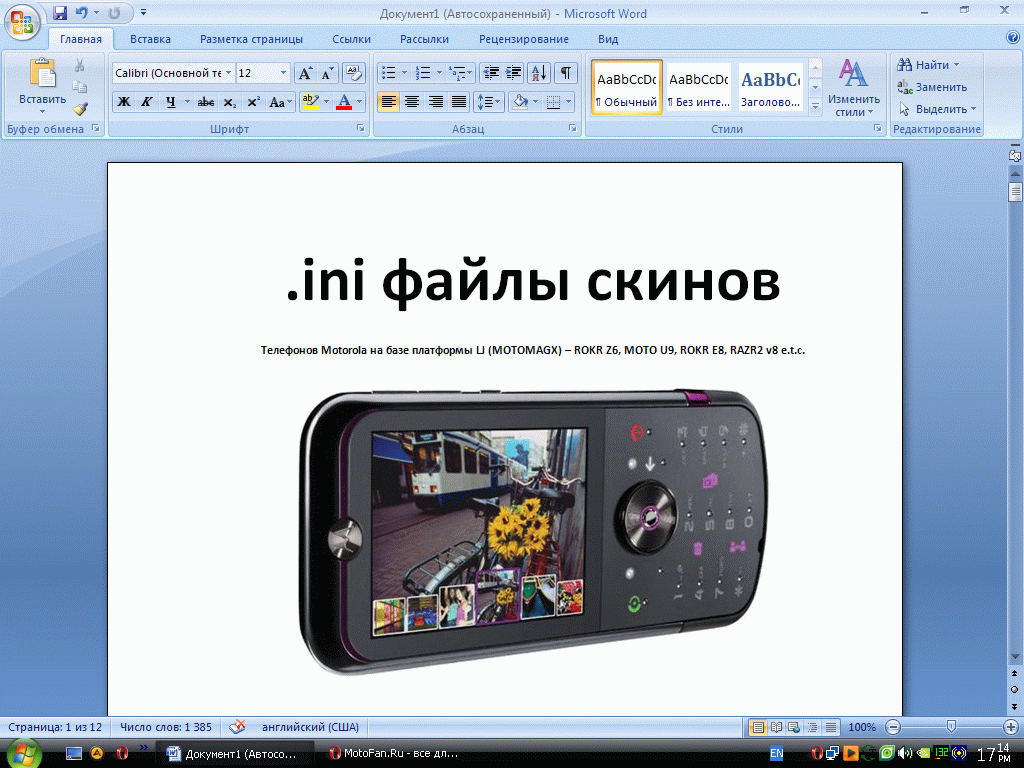Apply superscript formatting
The height and width of the screenshot is (768, 1024).
253,102
